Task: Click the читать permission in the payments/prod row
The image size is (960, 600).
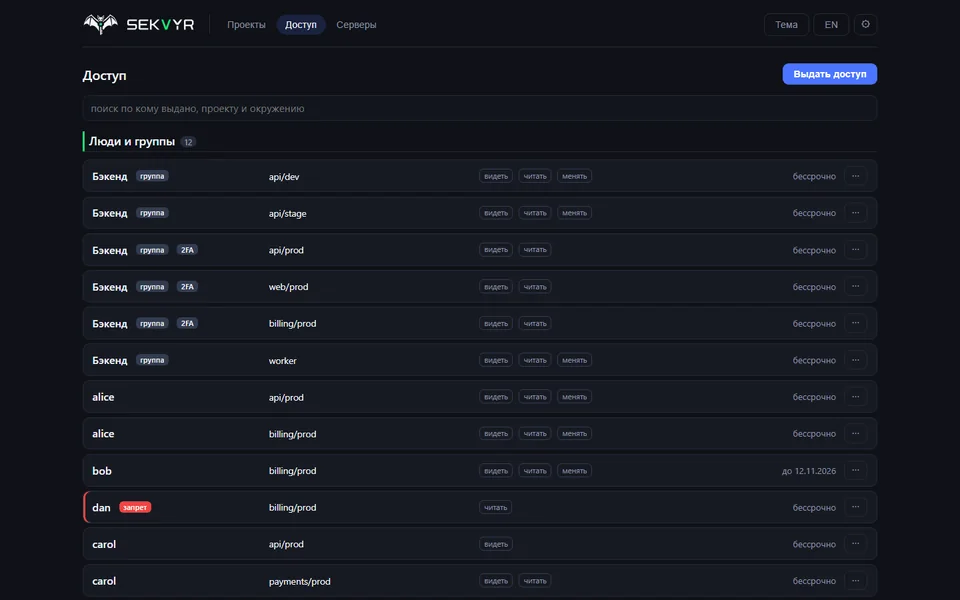Action: pyautogui.click(x=535, y=581)
